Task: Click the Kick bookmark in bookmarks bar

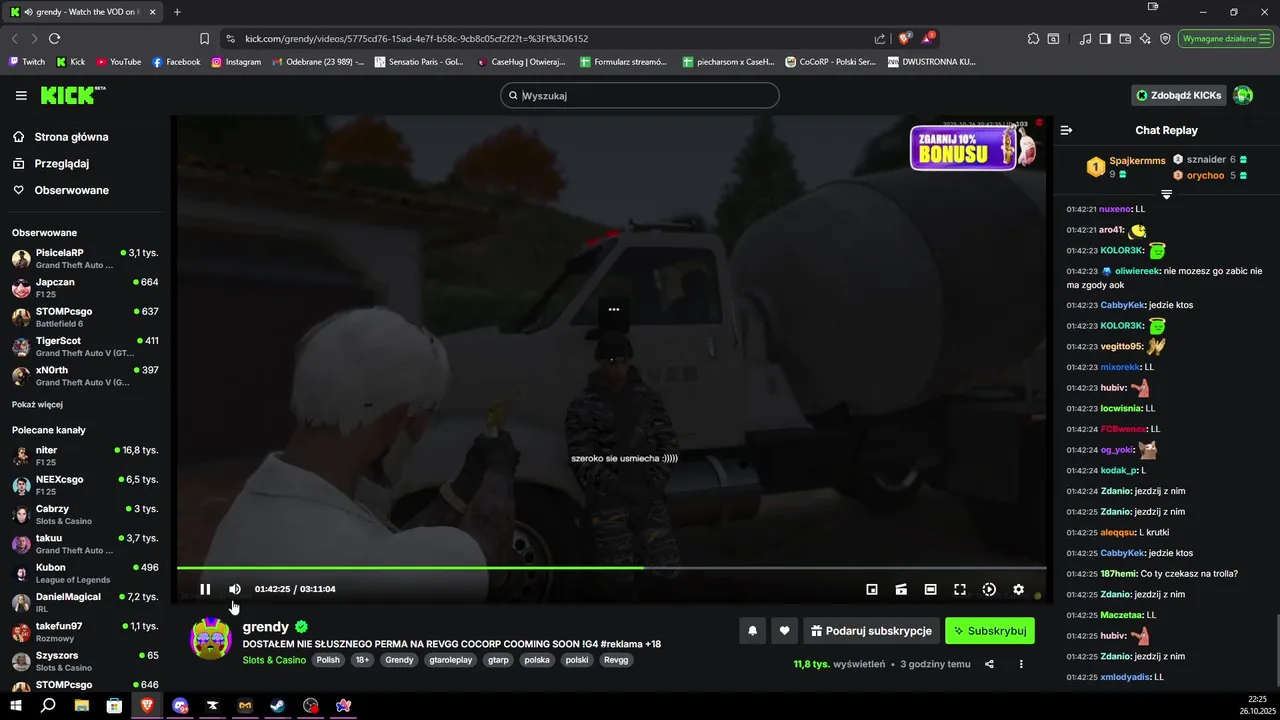Action: pyautogui.click(x=70, y=62)
